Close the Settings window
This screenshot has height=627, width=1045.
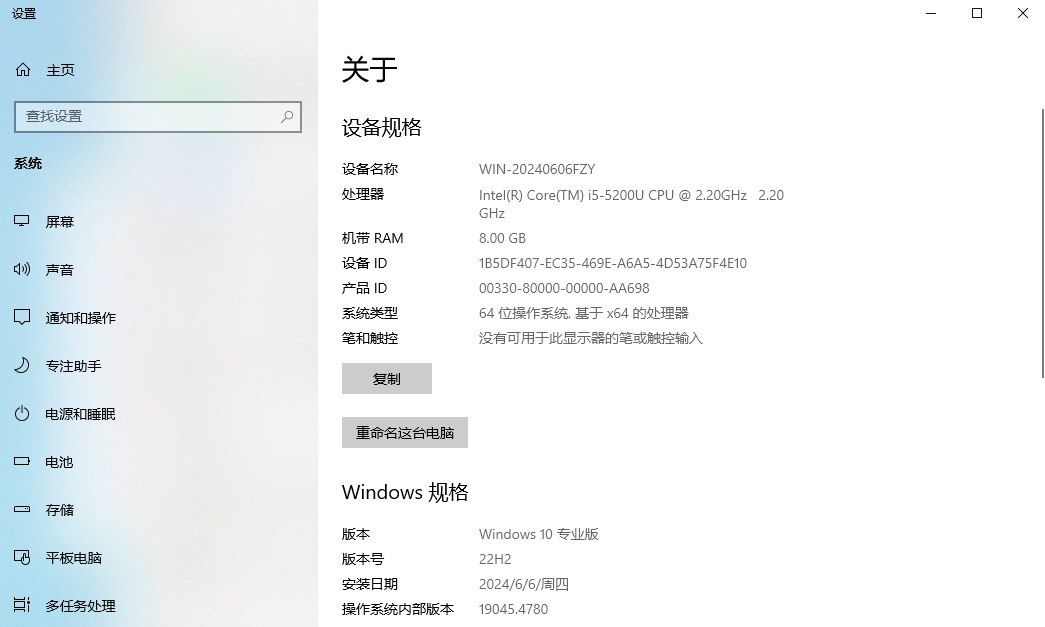tap(1022, 13)
